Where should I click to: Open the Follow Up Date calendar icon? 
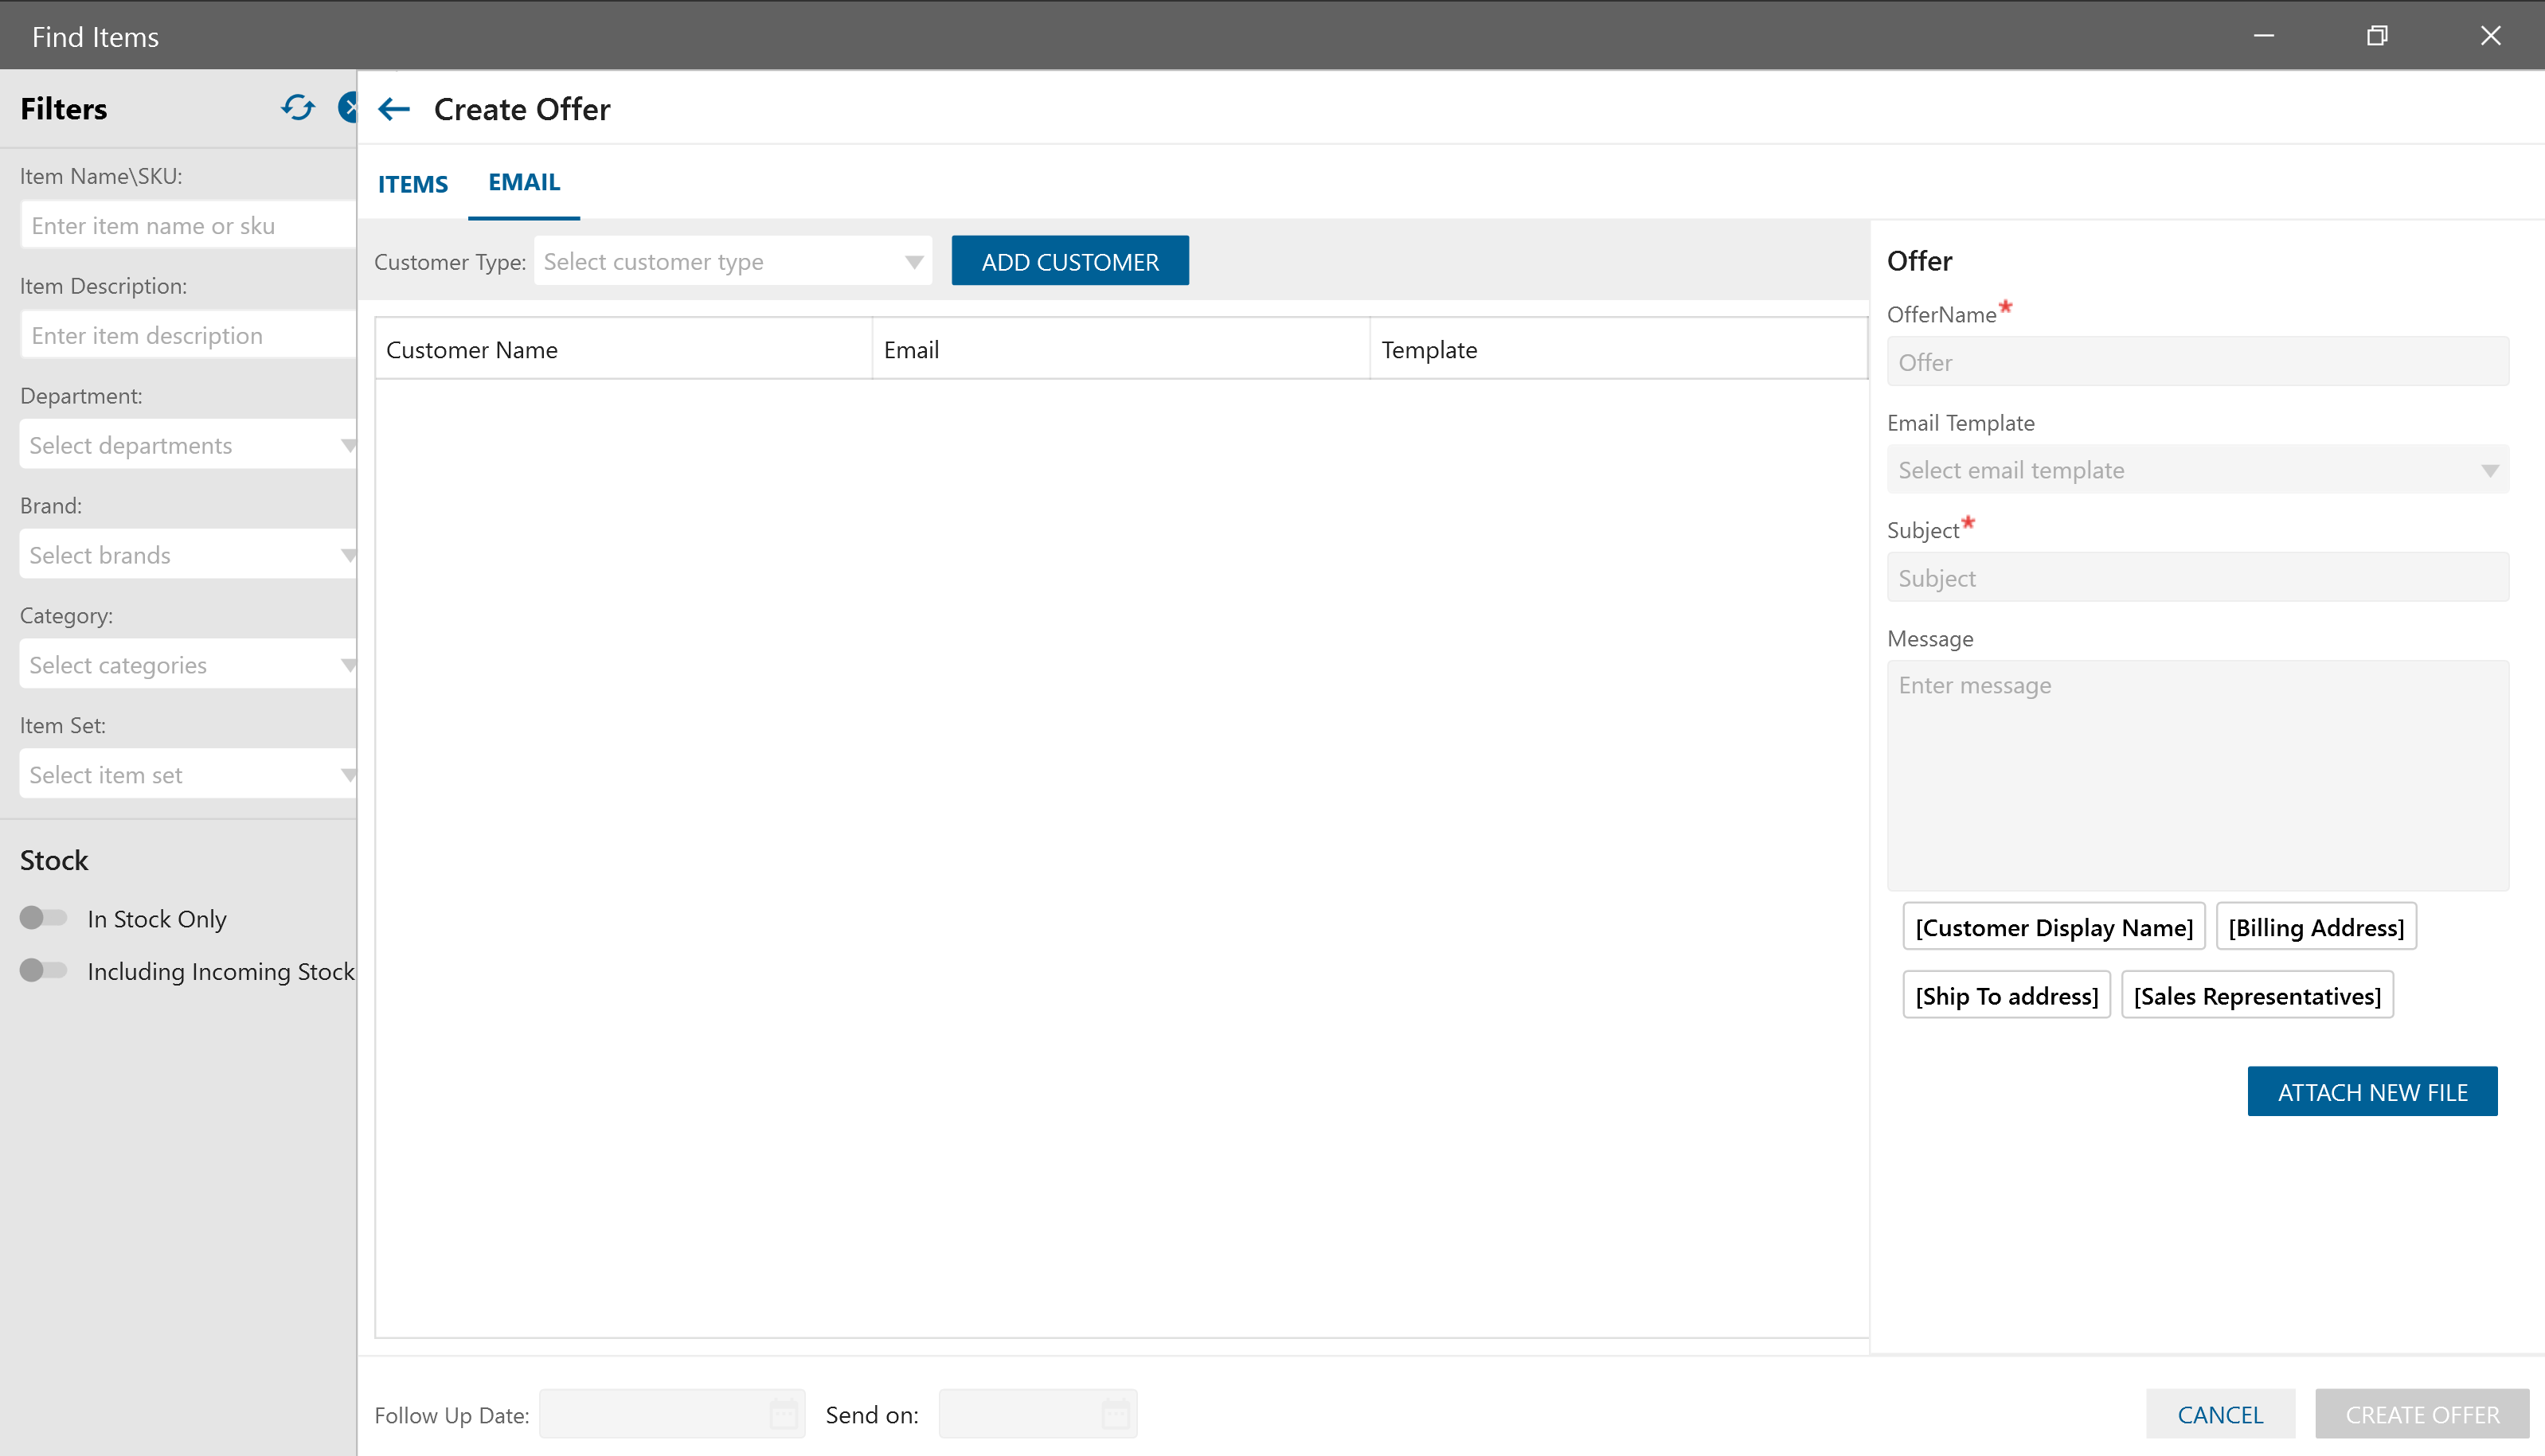coord(783,1414)
